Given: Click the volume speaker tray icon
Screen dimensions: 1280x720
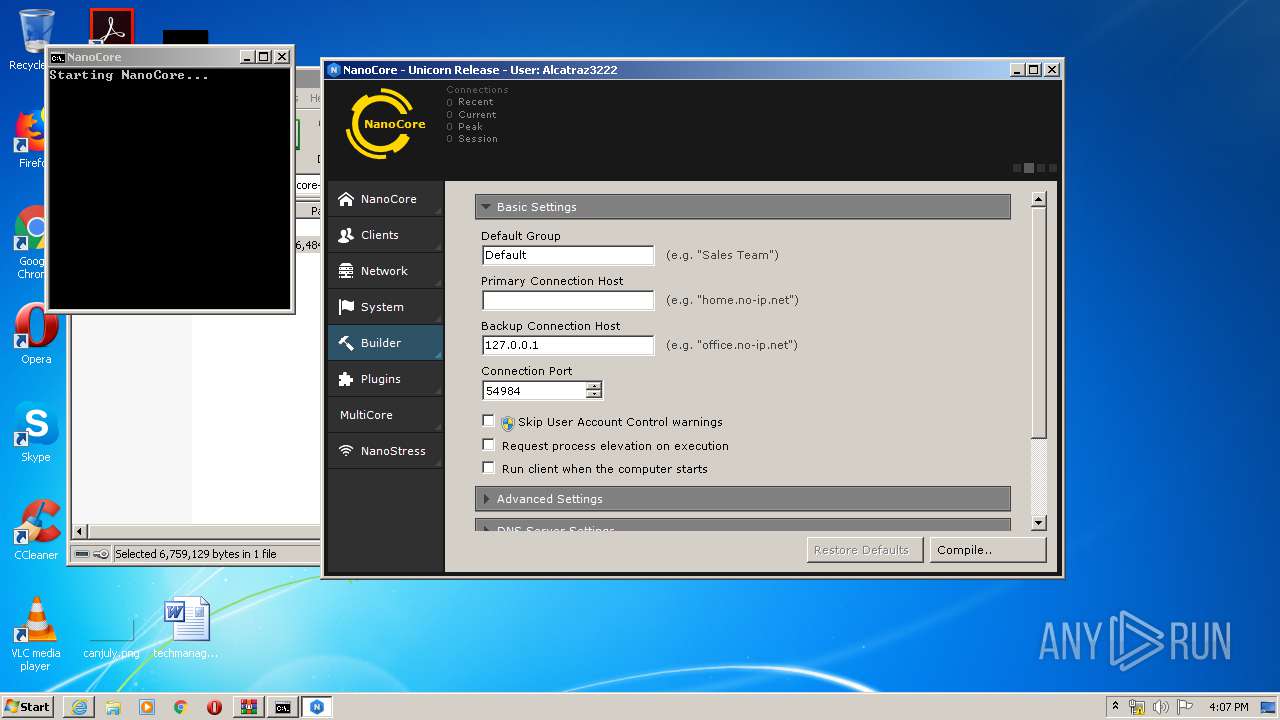Looking at the screenshot, I should [x=1161, y=707].
